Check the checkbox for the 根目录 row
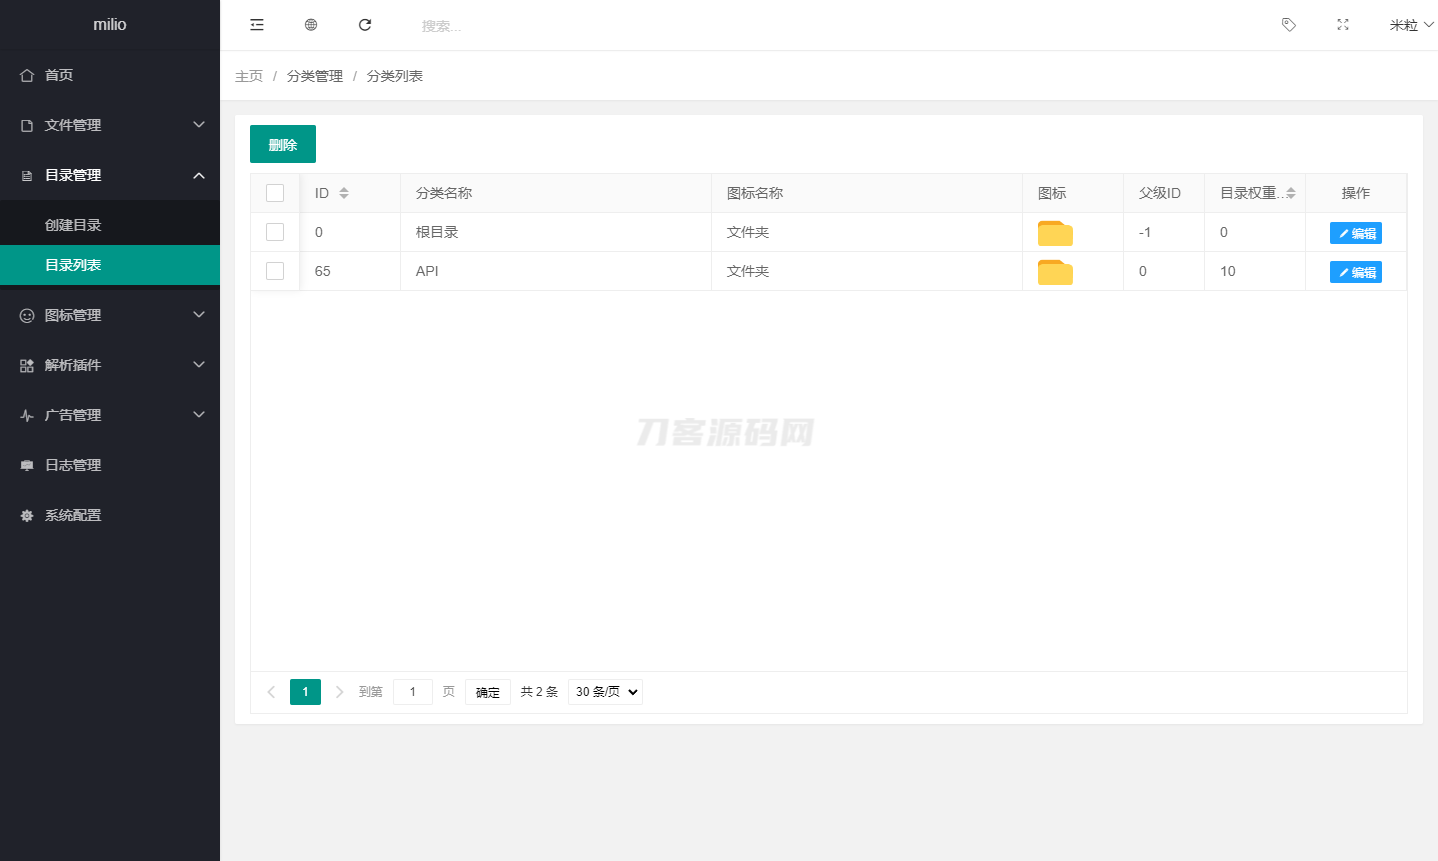 (x=275, y=231)
